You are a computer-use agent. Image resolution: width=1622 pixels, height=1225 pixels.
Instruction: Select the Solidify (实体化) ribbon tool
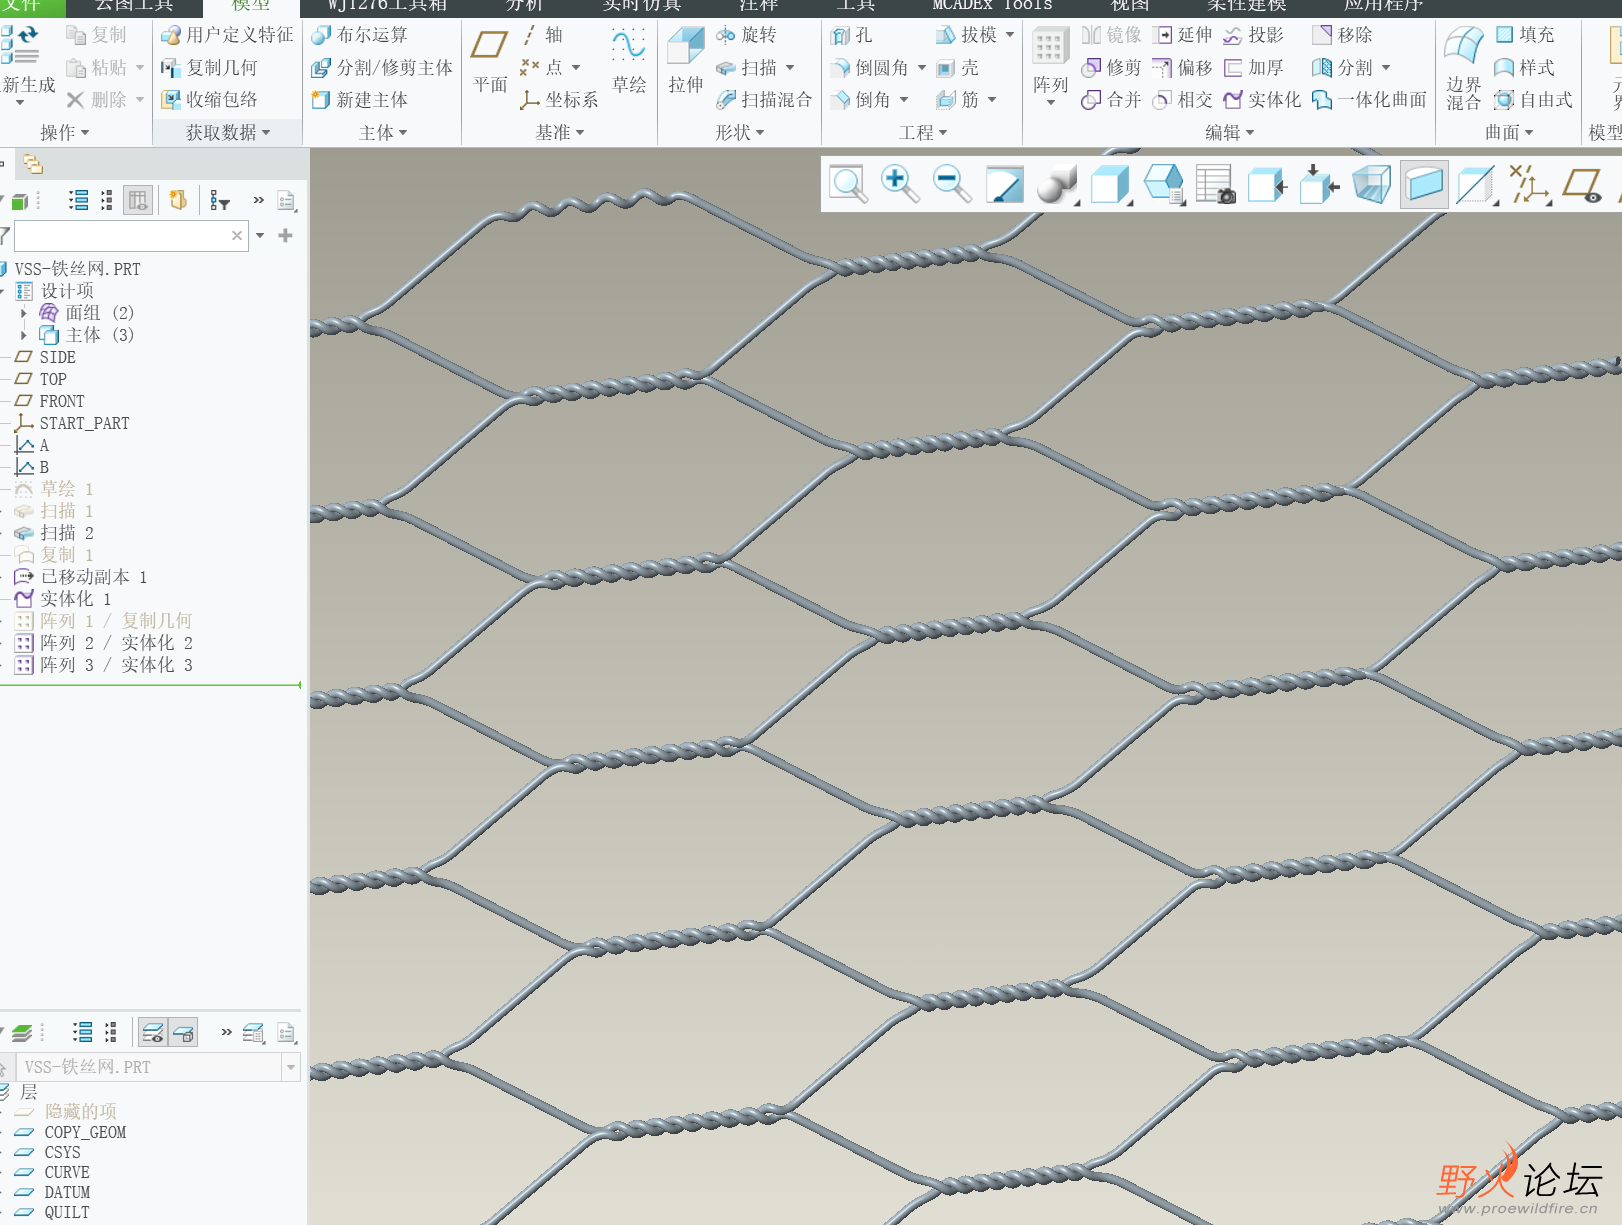click(x=1263, y=100)
